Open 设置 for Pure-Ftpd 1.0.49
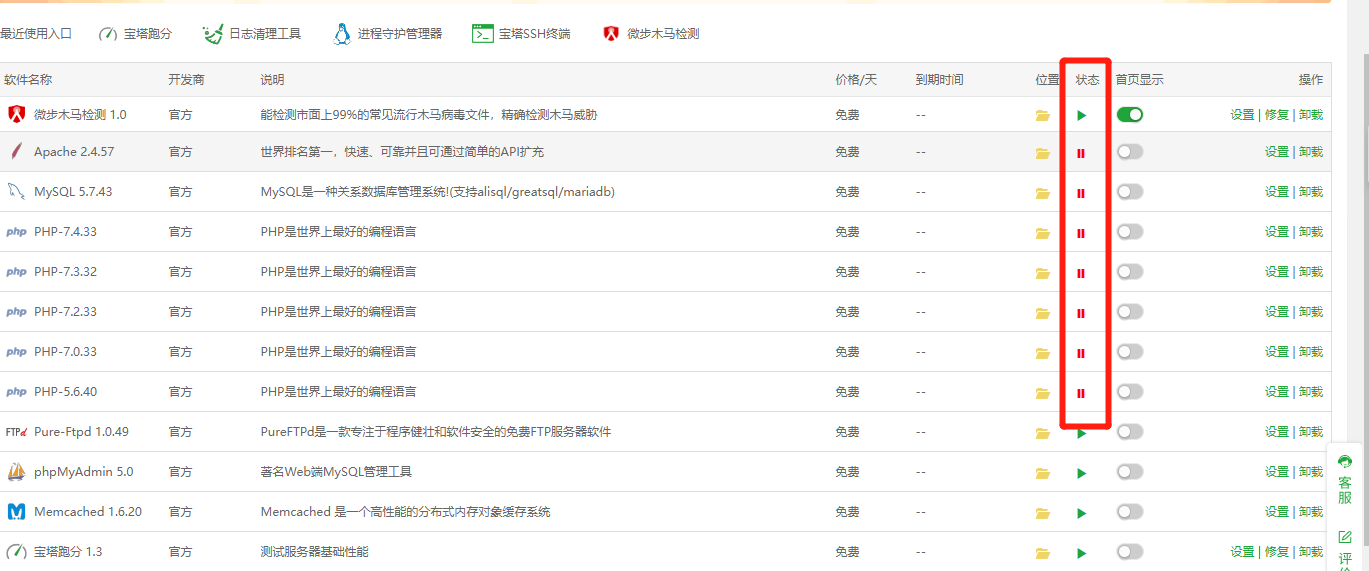Viewport: 1369px width, 571px height. [x=1276, y=432]
